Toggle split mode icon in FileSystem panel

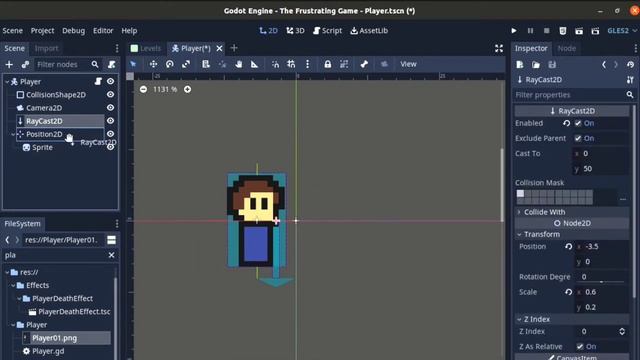111,240
